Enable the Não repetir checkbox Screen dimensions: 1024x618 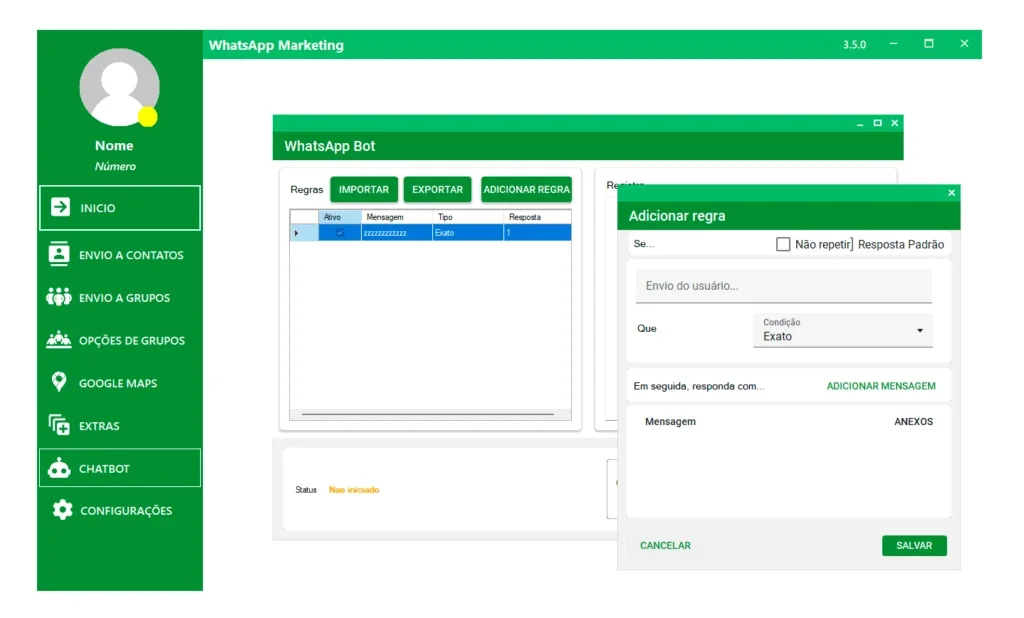pyautogui.click(x=782, y=244)
